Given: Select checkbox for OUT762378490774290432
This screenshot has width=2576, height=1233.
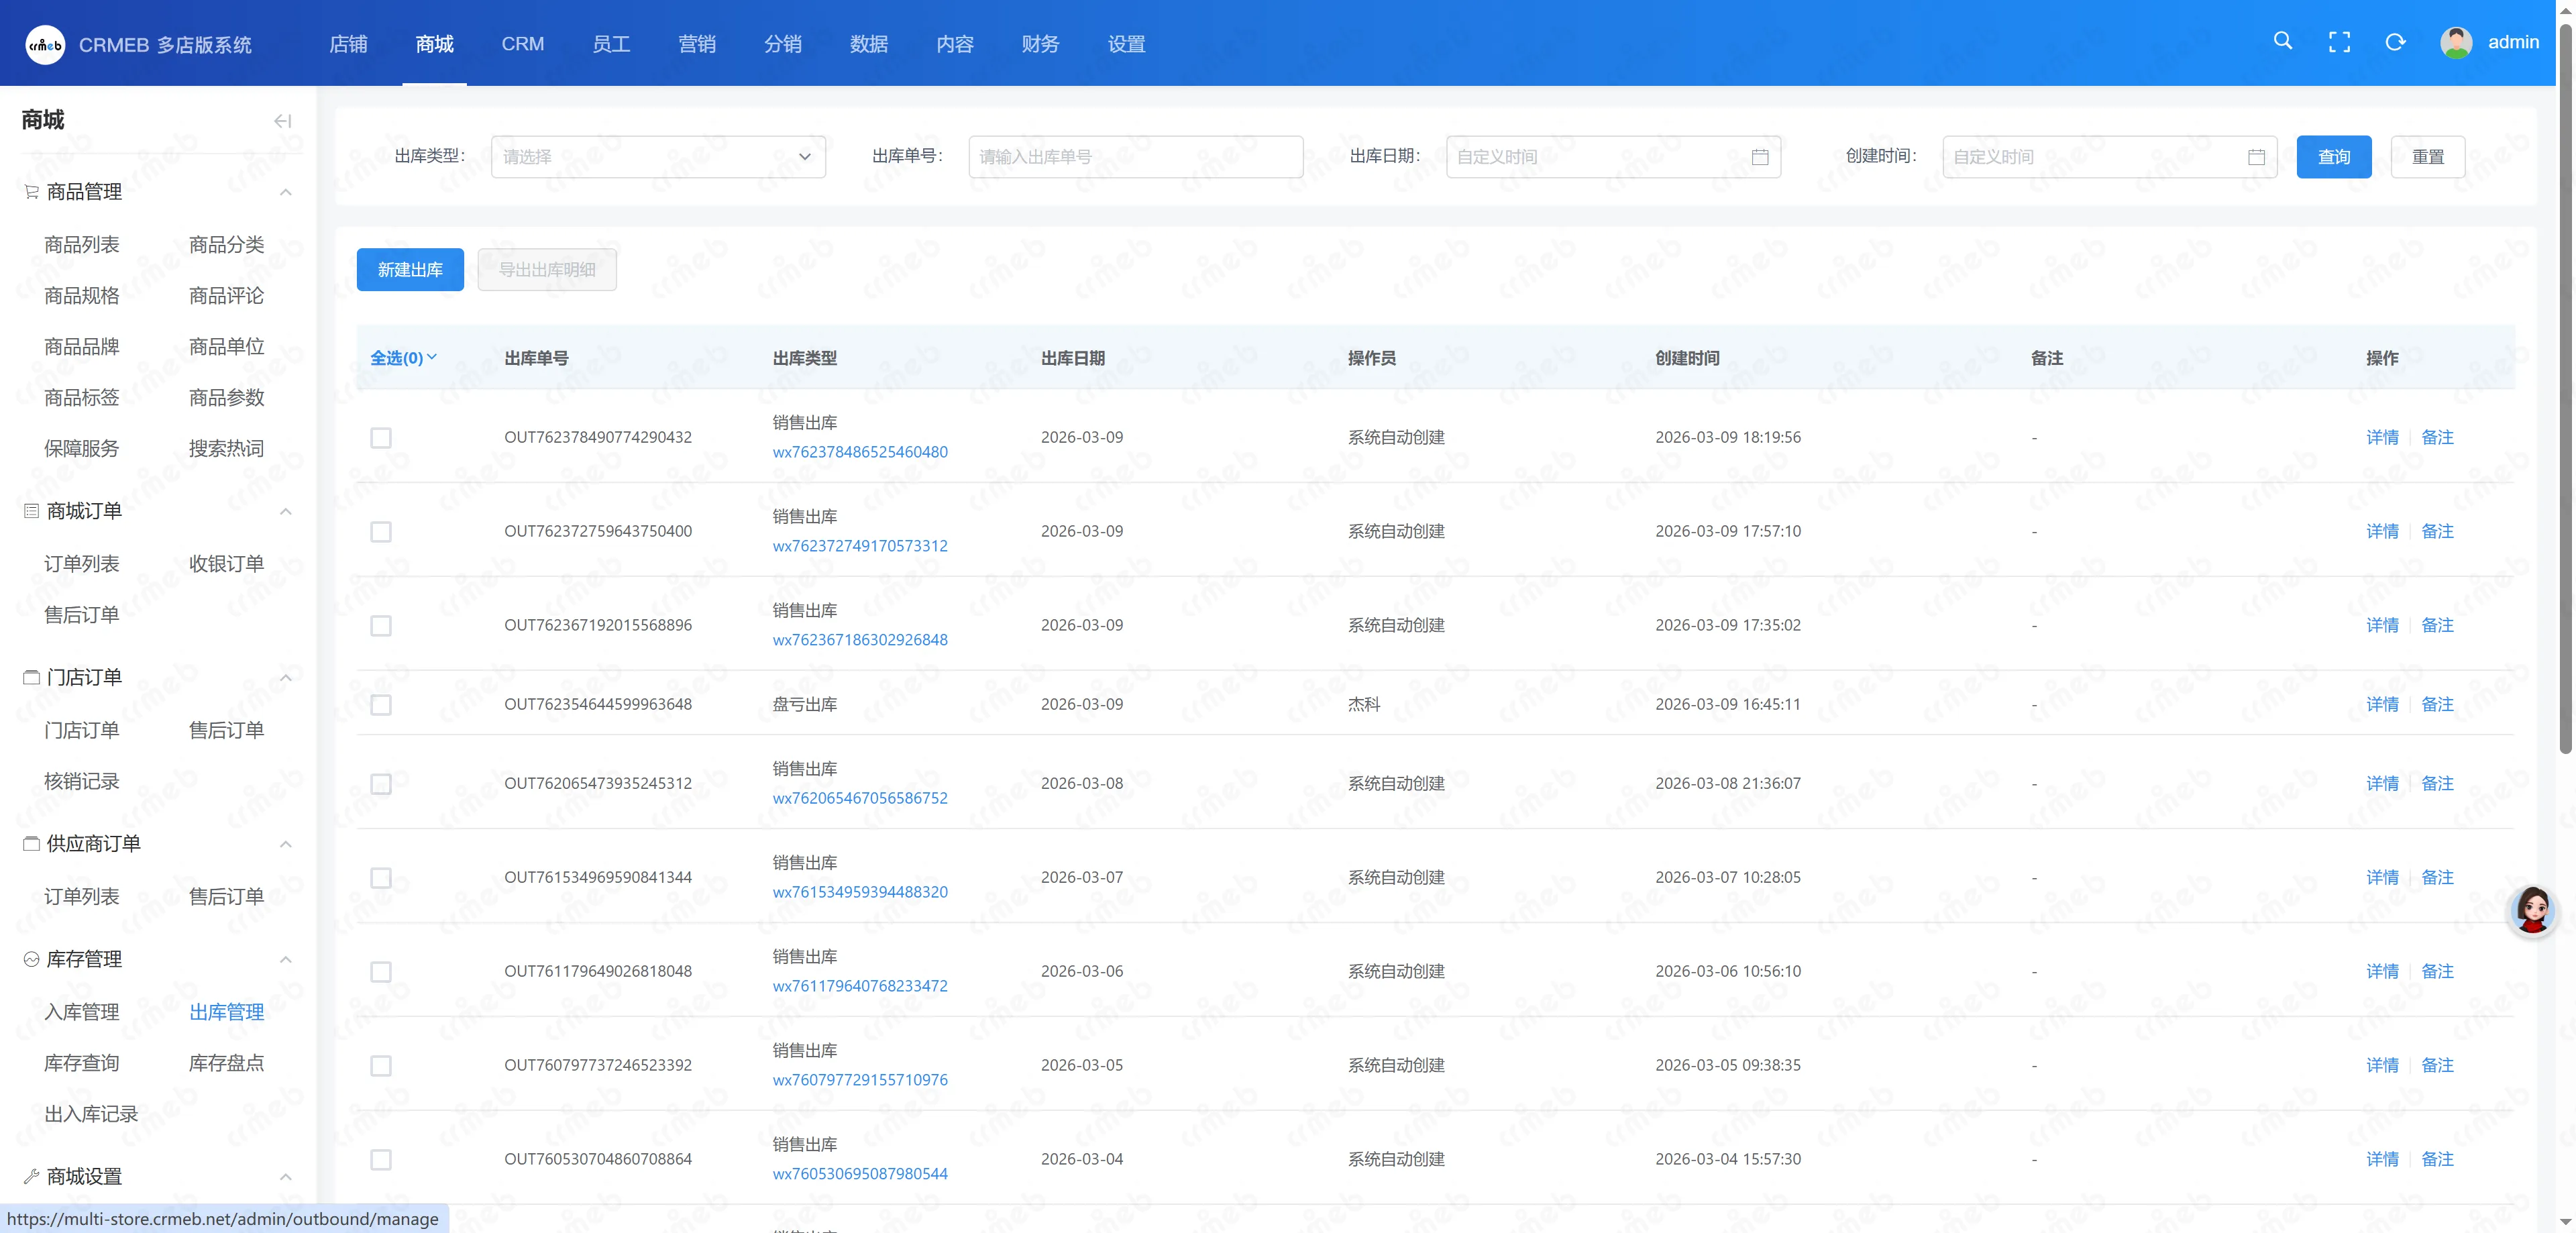Looking at the screenshot, I should coord(381,438).
